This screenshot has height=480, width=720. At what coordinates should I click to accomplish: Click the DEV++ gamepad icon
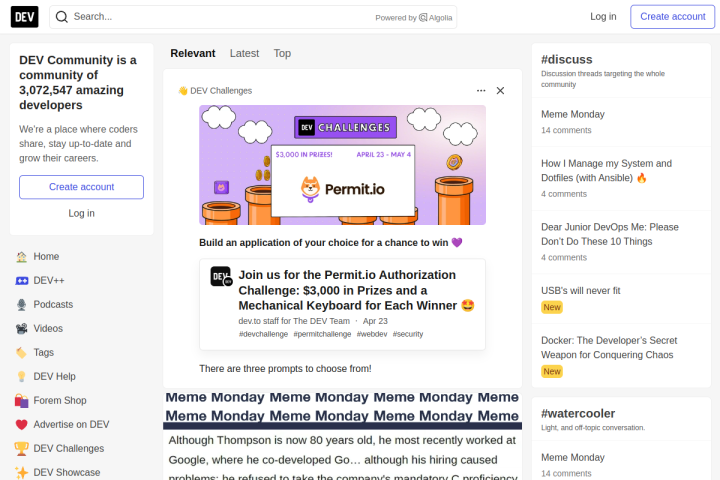click(x=22, y=281)
